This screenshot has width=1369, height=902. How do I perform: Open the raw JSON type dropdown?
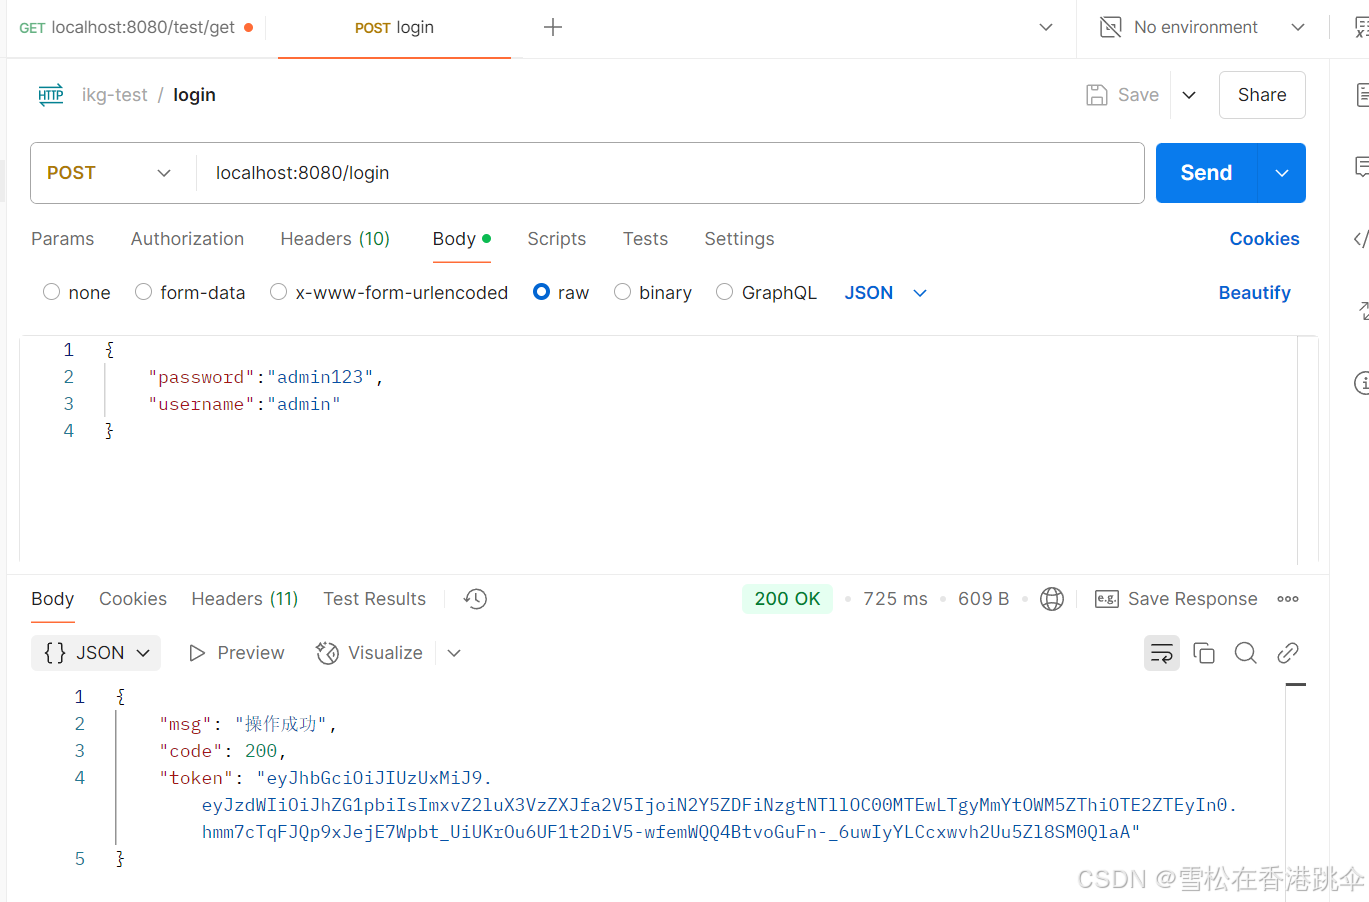tap(886, 293)
